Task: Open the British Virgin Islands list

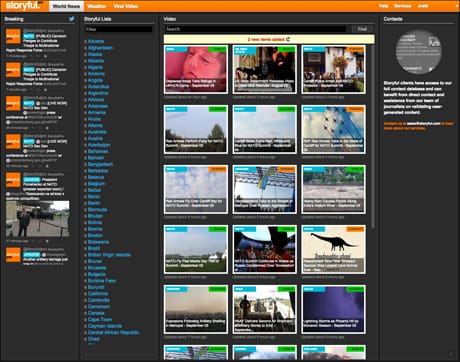Action: (109, 255)
